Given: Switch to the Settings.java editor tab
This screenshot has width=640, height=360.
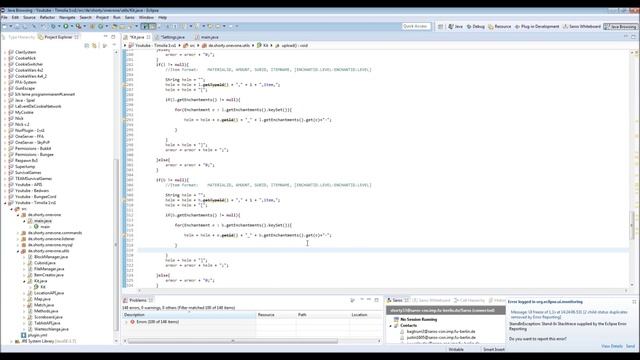Looking at the screenshot, I should point(172,37).
